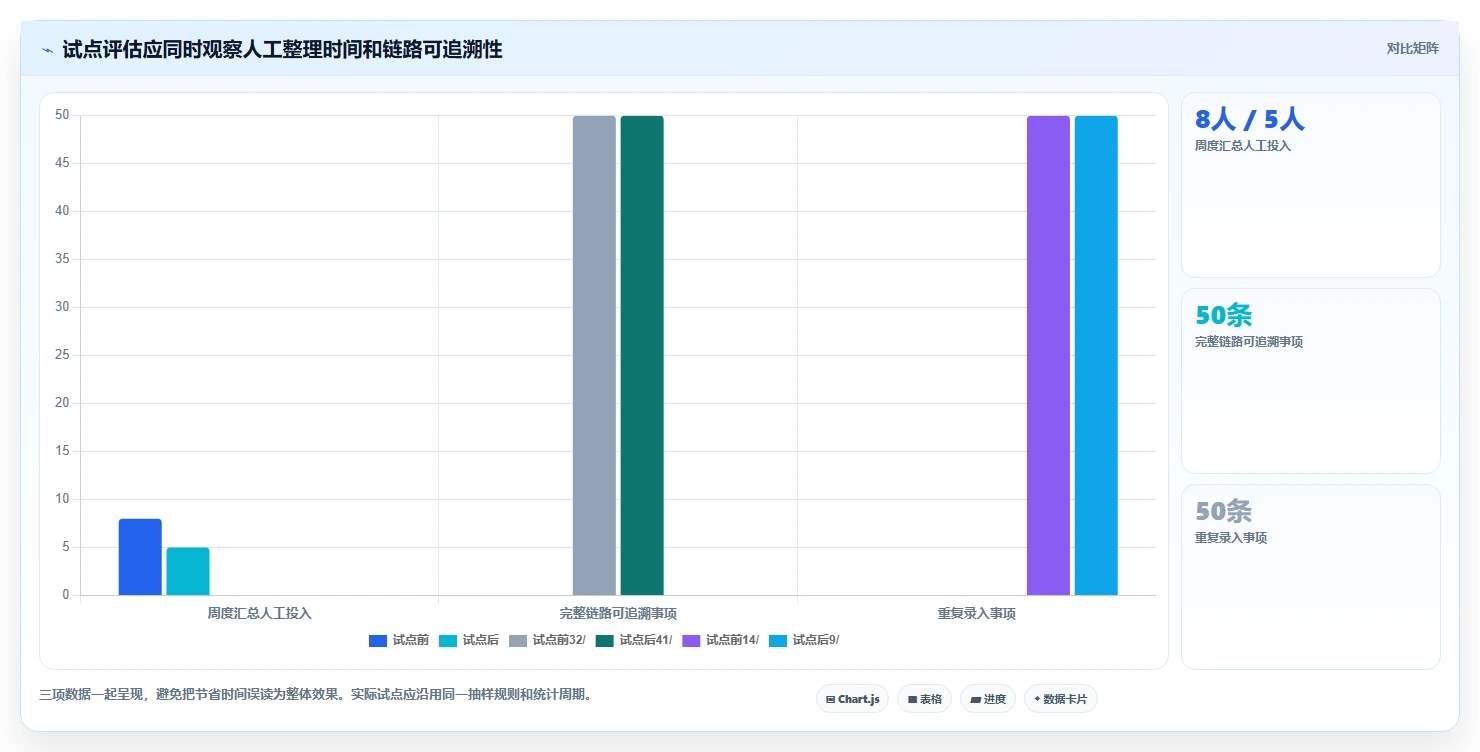Click the gray bar in 完整链路可追溯事项 group
This screenshot has width=1480, height=752.
pyautogui.click(x=594, y=355)
